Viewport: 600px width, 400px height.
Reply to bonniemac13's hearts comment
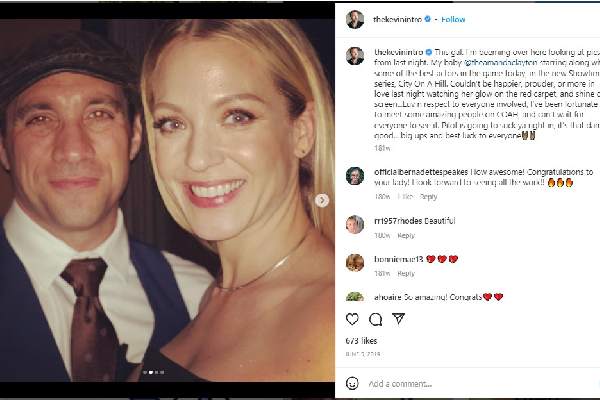coord(406,273)
